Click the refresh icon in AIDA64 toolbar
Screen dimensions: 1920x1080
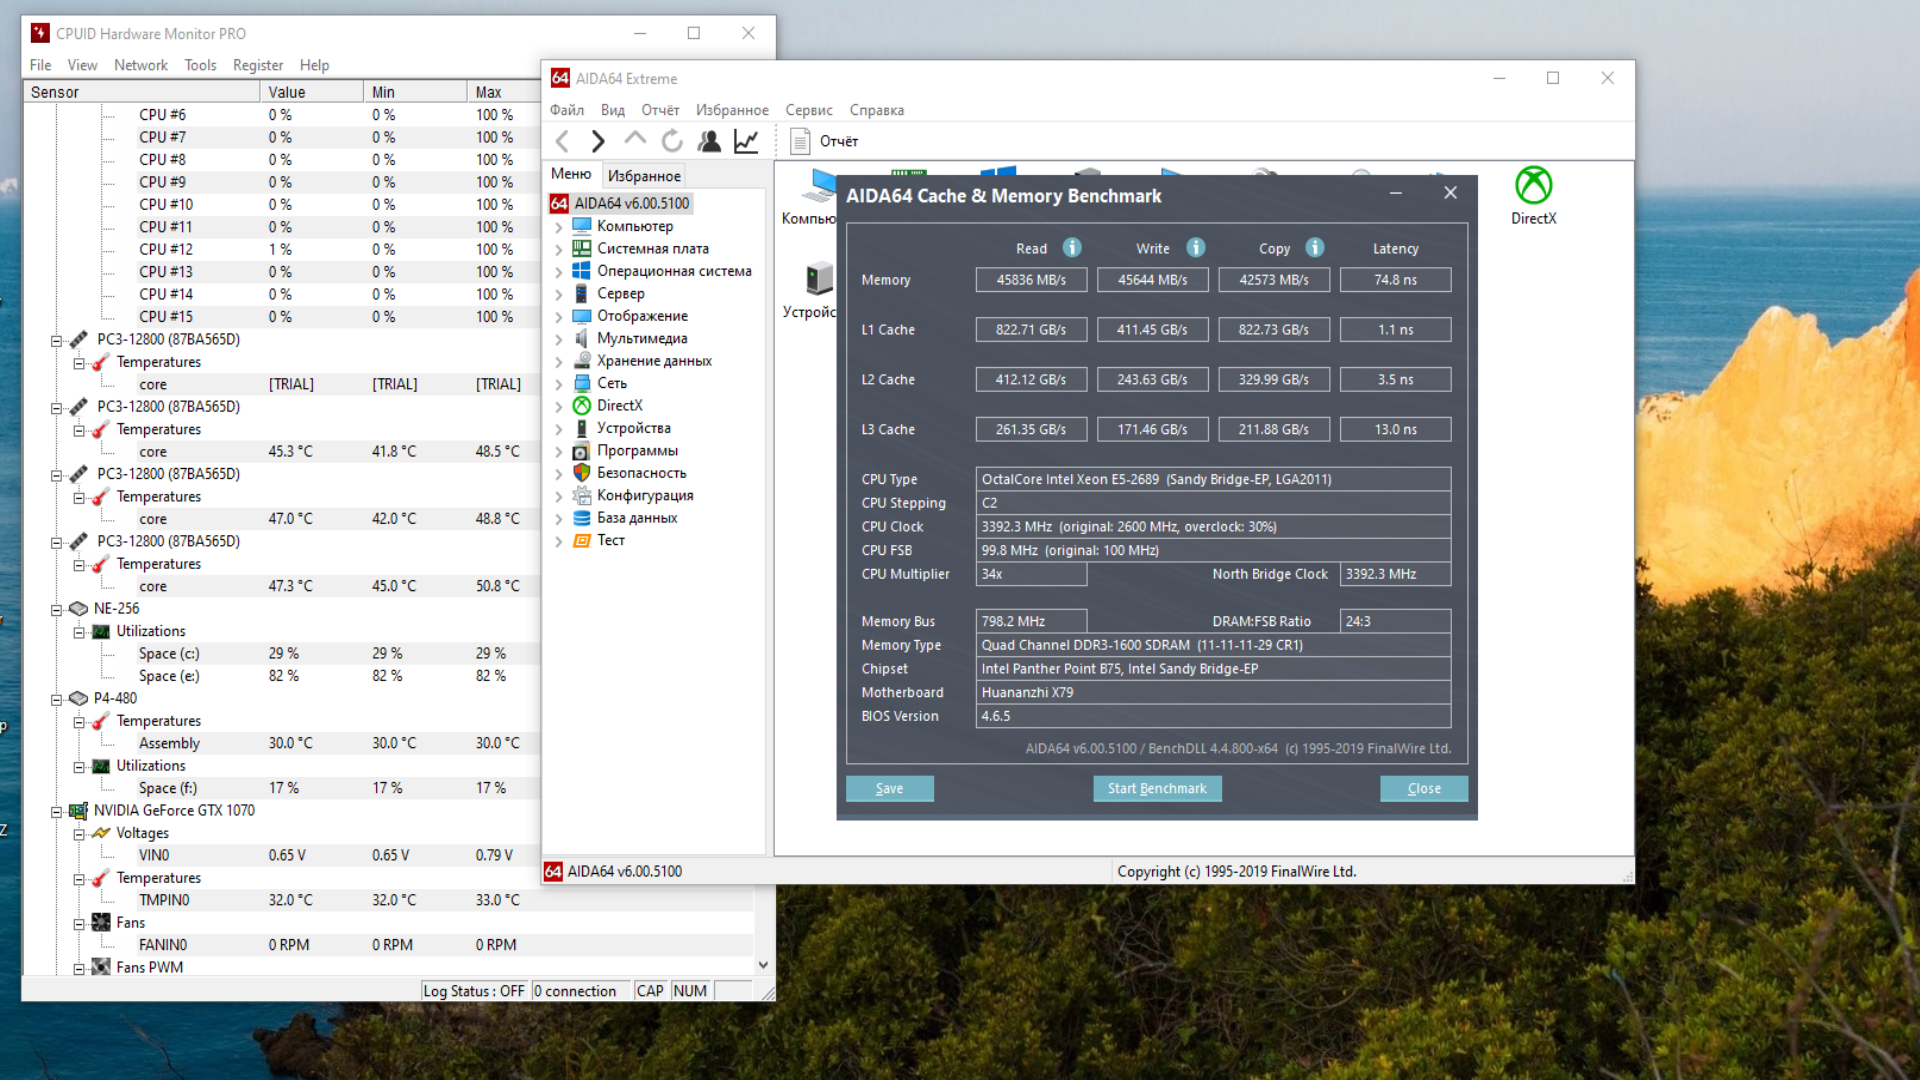(x=672, y=141)
